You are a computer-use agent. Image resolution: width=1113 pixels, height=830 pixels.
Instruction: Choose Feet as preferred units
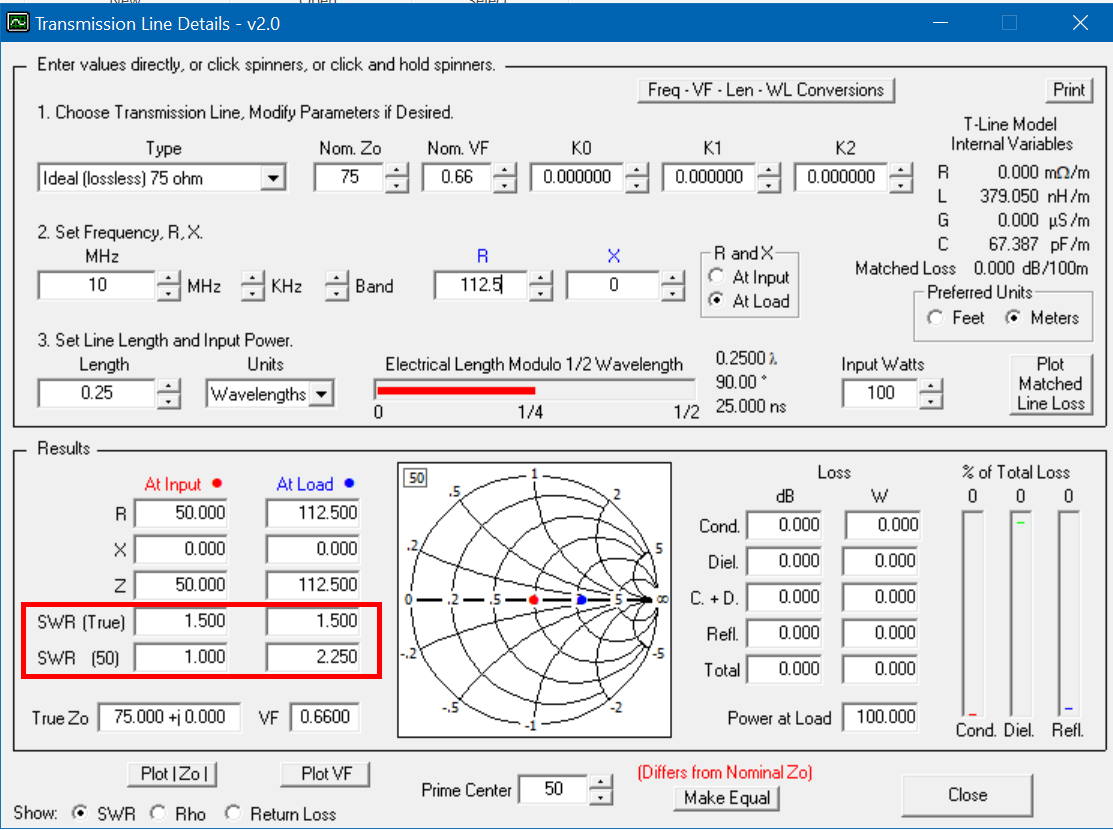pyautogui.click(x=936, y=318)
